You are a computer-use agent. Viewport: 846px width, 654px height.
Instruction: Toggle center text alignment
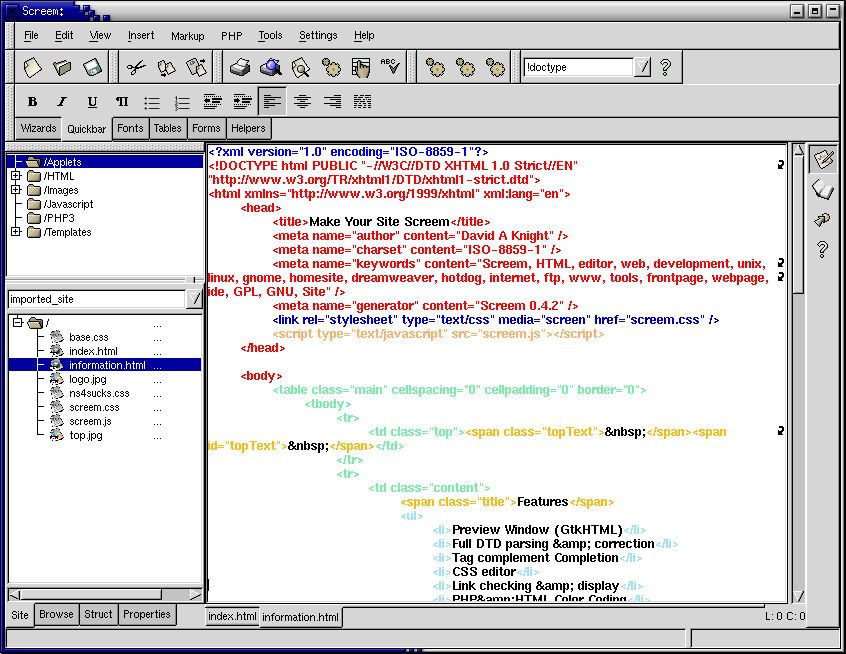302,101
